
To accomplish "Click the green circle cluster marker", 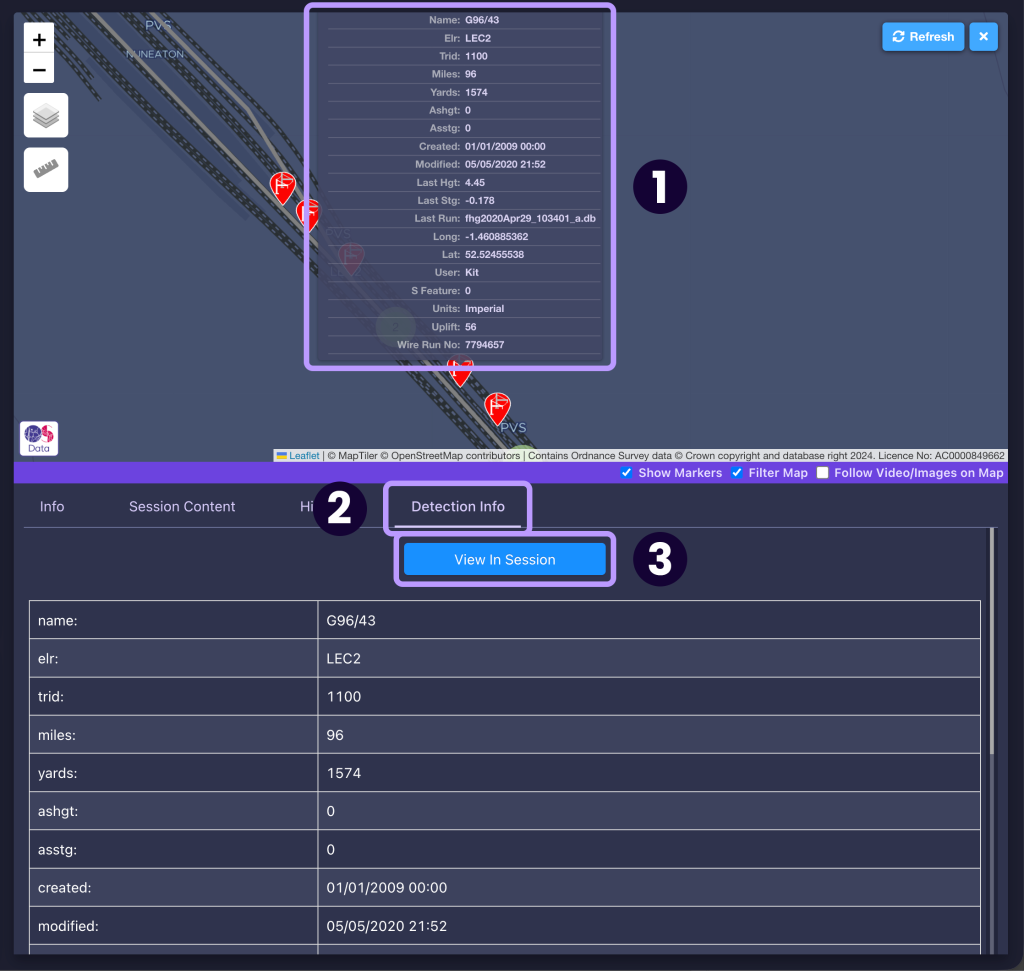I will tap(396, 325).
